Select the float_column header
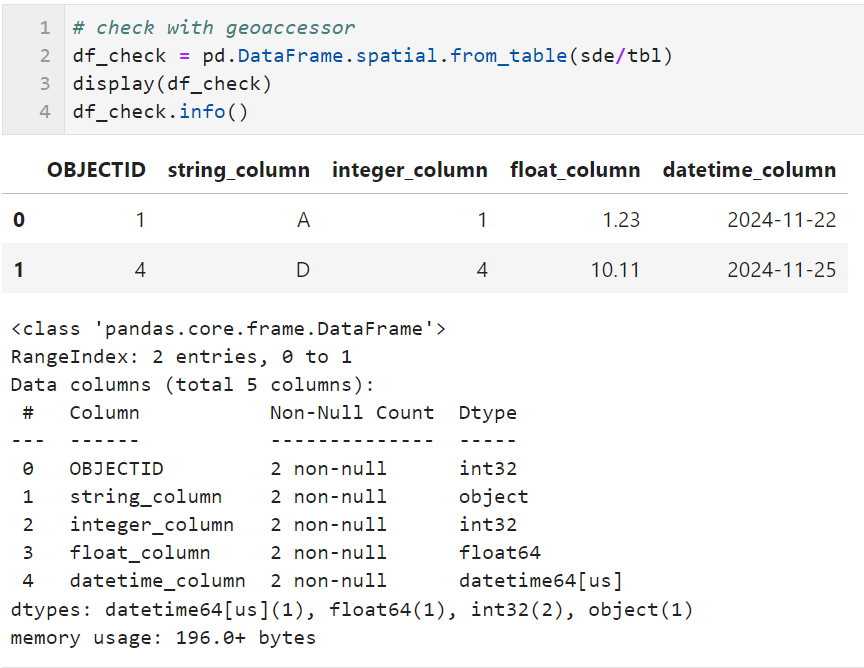This screenshot has width=864, height=668. click(575, 169)
